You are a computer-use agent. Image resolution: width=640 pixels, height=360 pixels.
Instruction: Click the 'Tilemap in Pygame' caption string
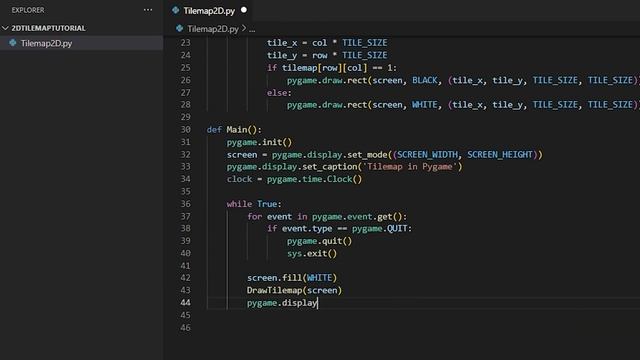coord(410,167)
